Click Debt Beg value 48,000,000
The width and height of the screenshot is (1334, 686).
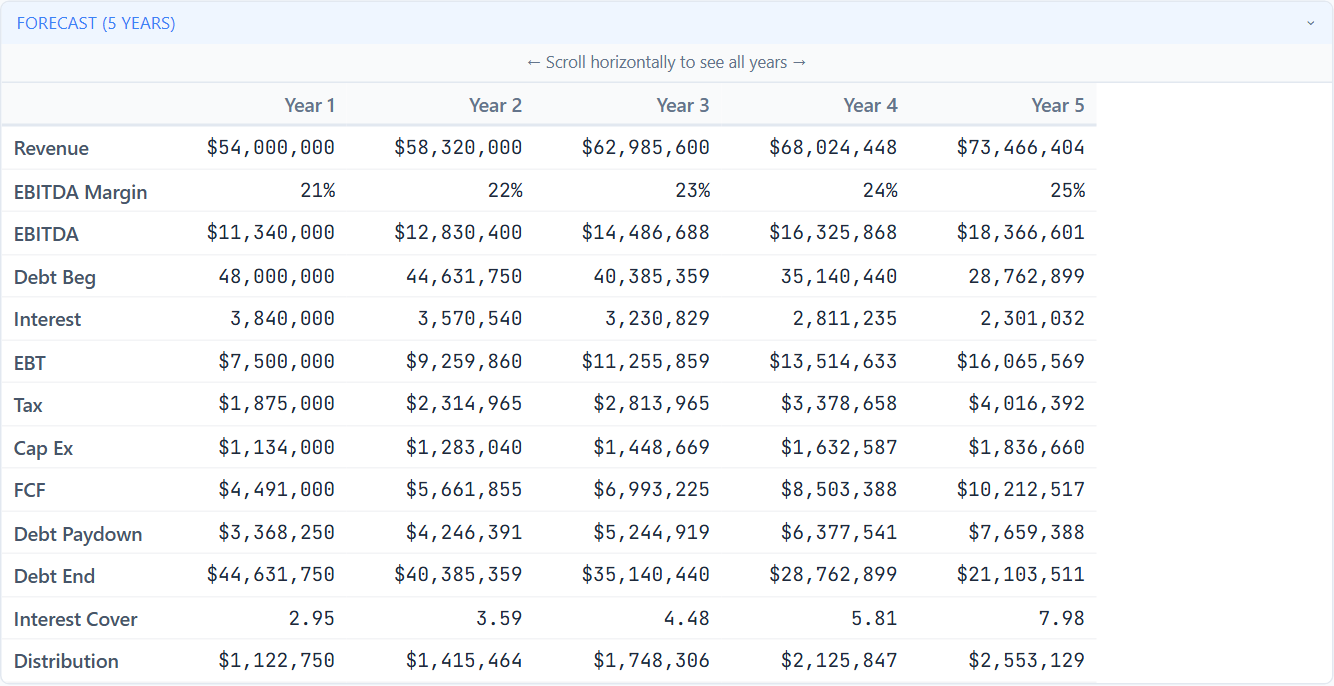tap(277, 276)
